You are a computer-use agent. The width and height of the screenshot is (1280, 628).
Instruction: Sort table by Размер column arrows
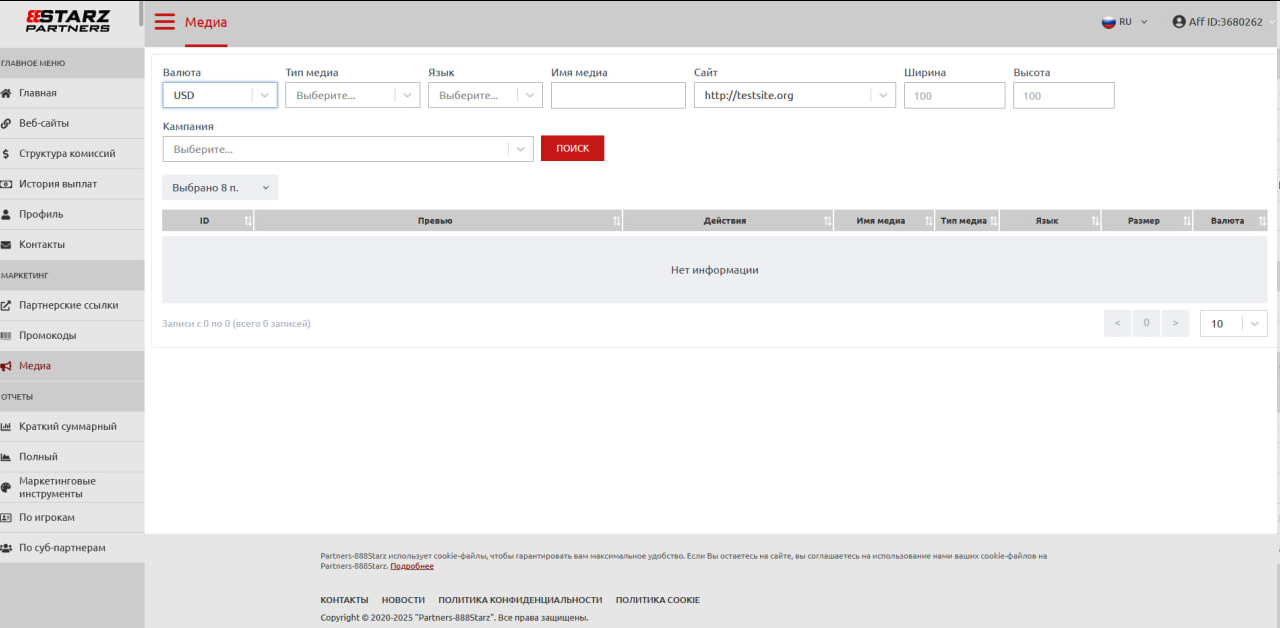(1186, 221)
